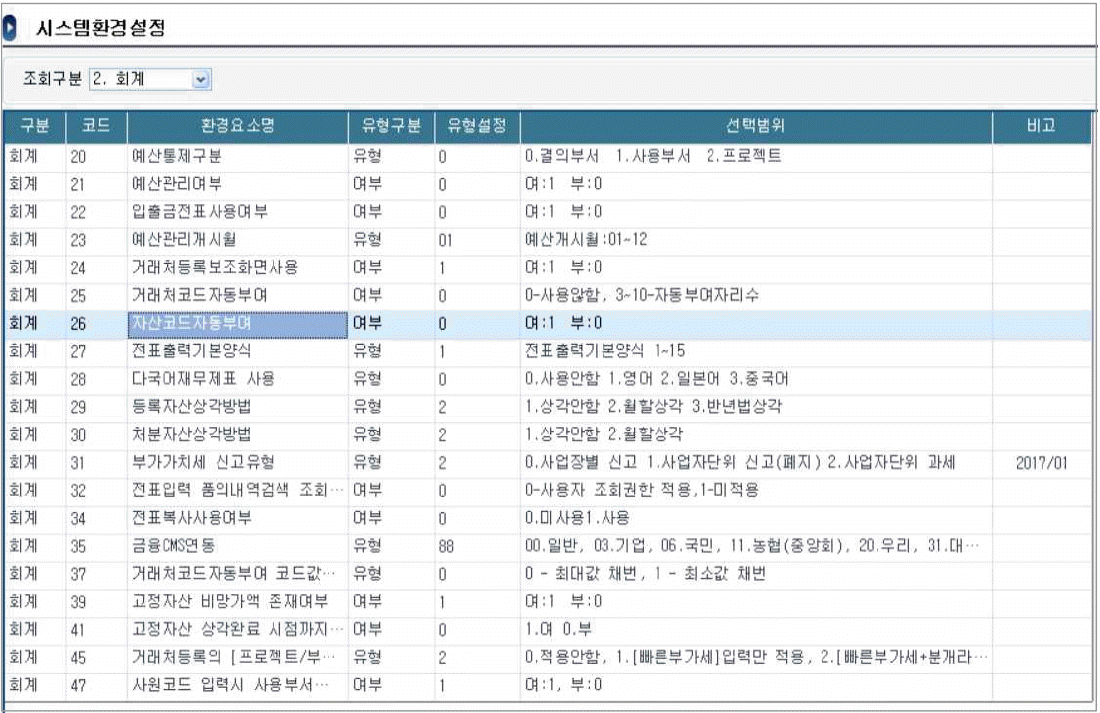The width and height of the screenshot is (1100, 713).
Task: Open the 조회구분 dropdown arrow
Action: pyautogui.click(x=201, y=79)
